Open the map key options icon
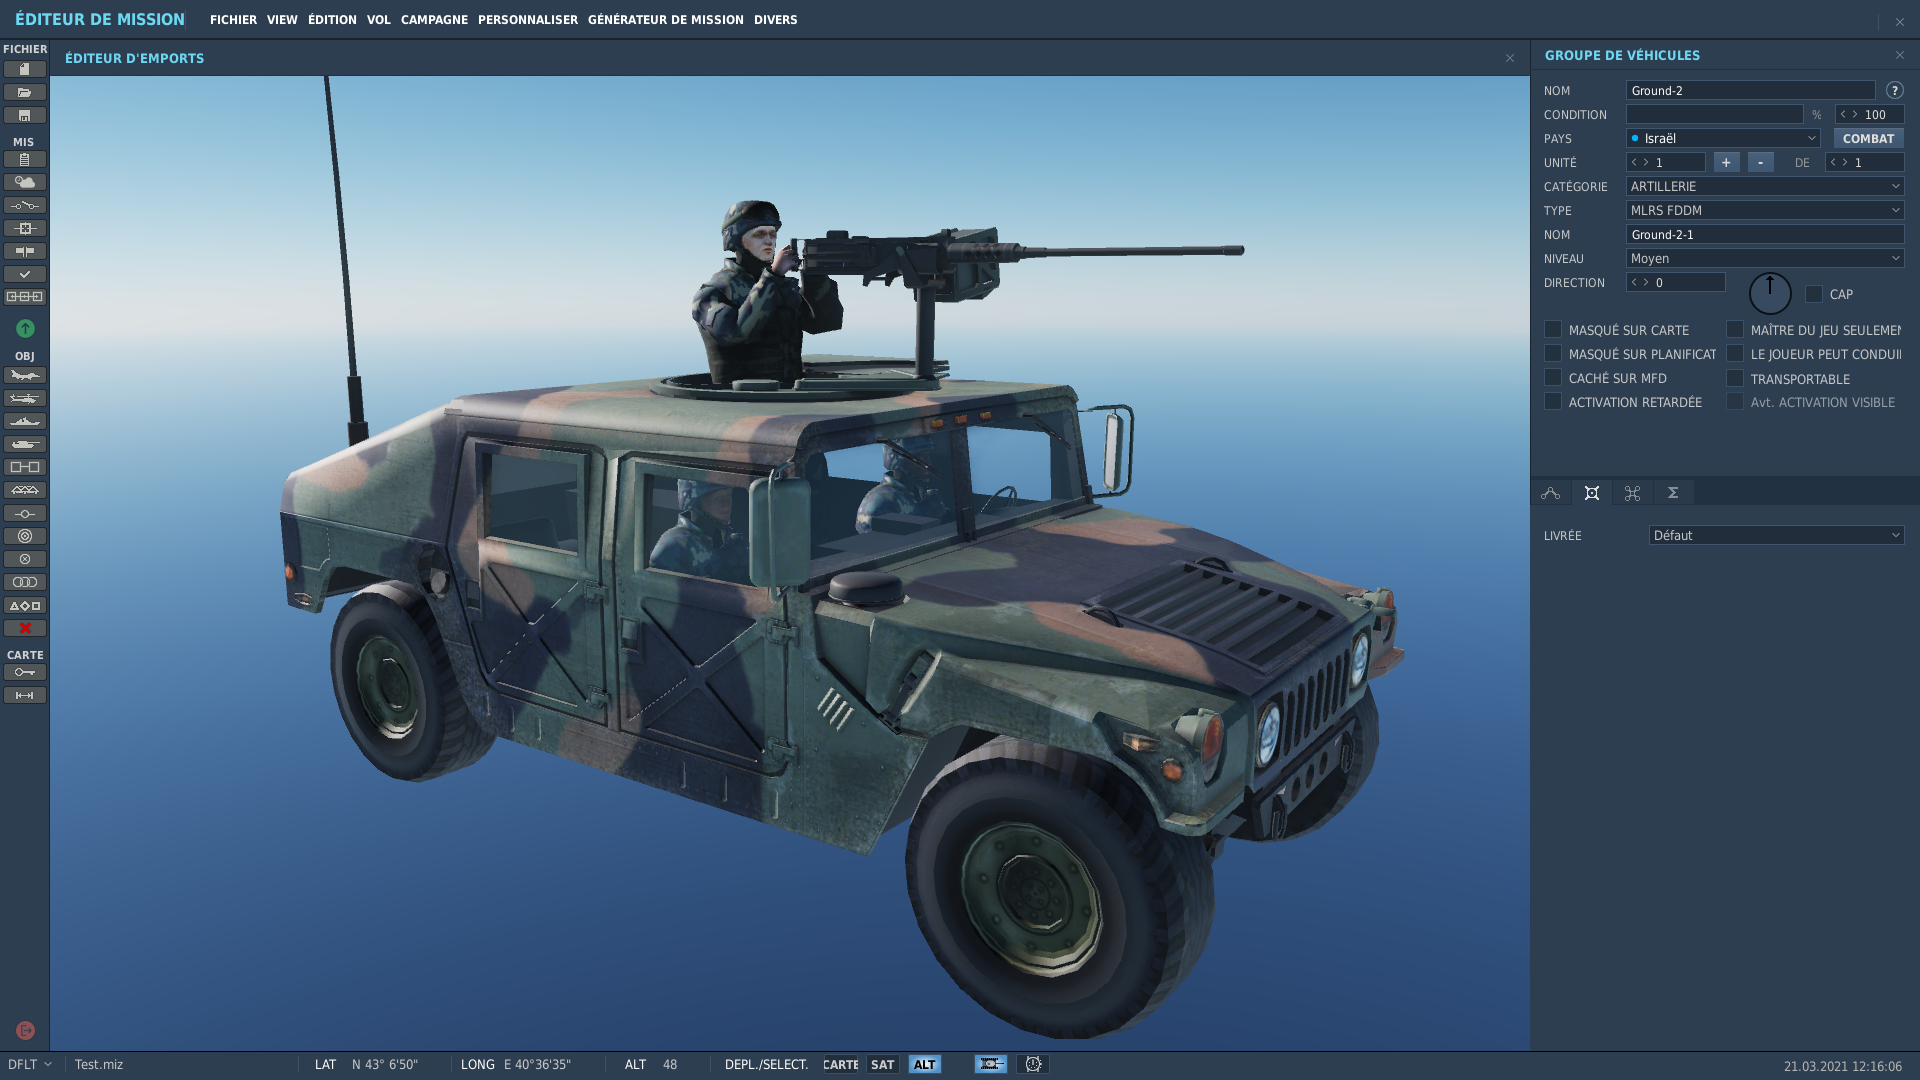Screen dimensions: 1920x1080 pyautogui.click(x=25, y=672)
